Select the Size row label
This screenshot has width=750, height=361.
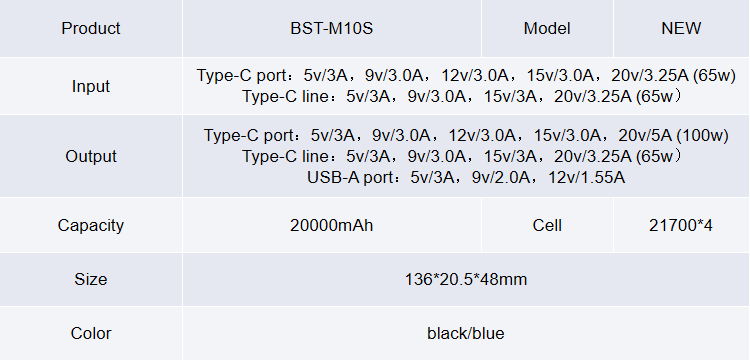coord(91,279)
